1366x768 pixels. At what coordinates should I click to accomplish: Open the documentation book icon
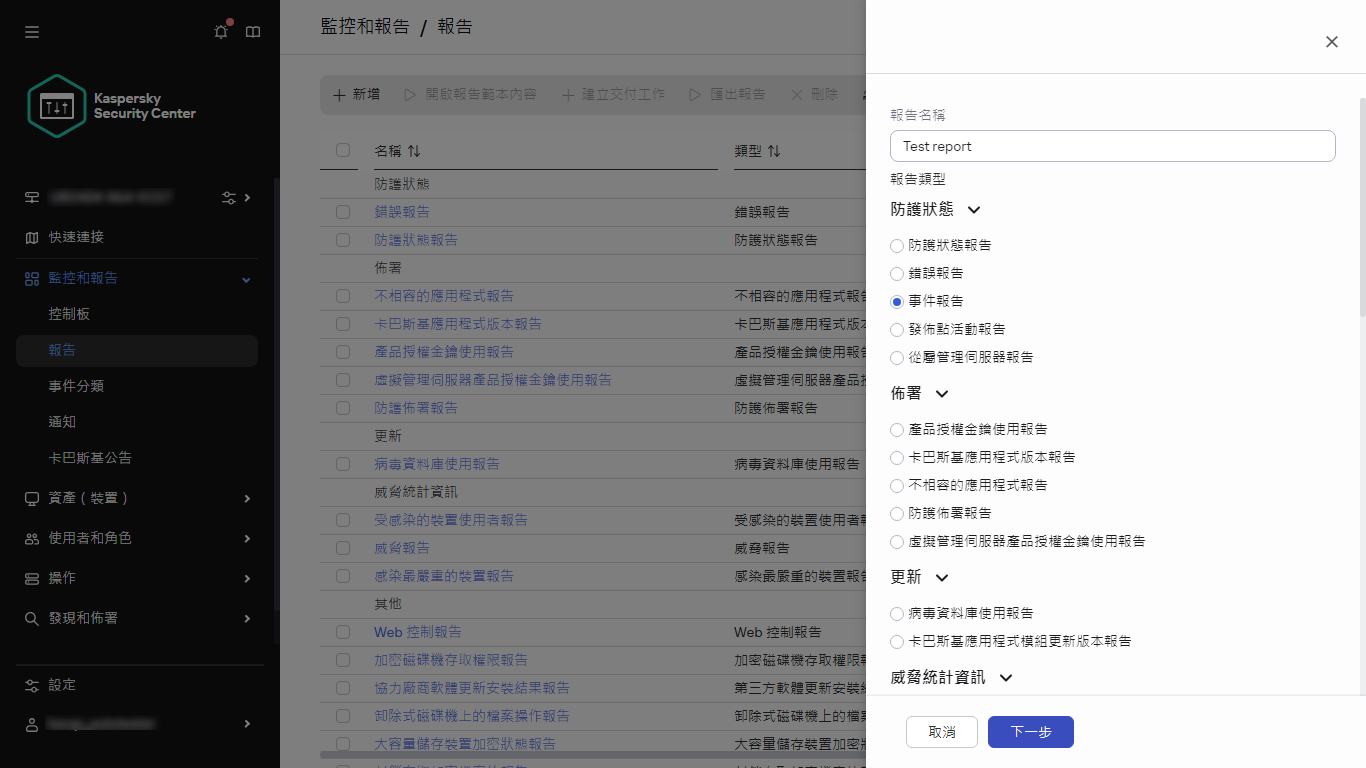(252, 31)
